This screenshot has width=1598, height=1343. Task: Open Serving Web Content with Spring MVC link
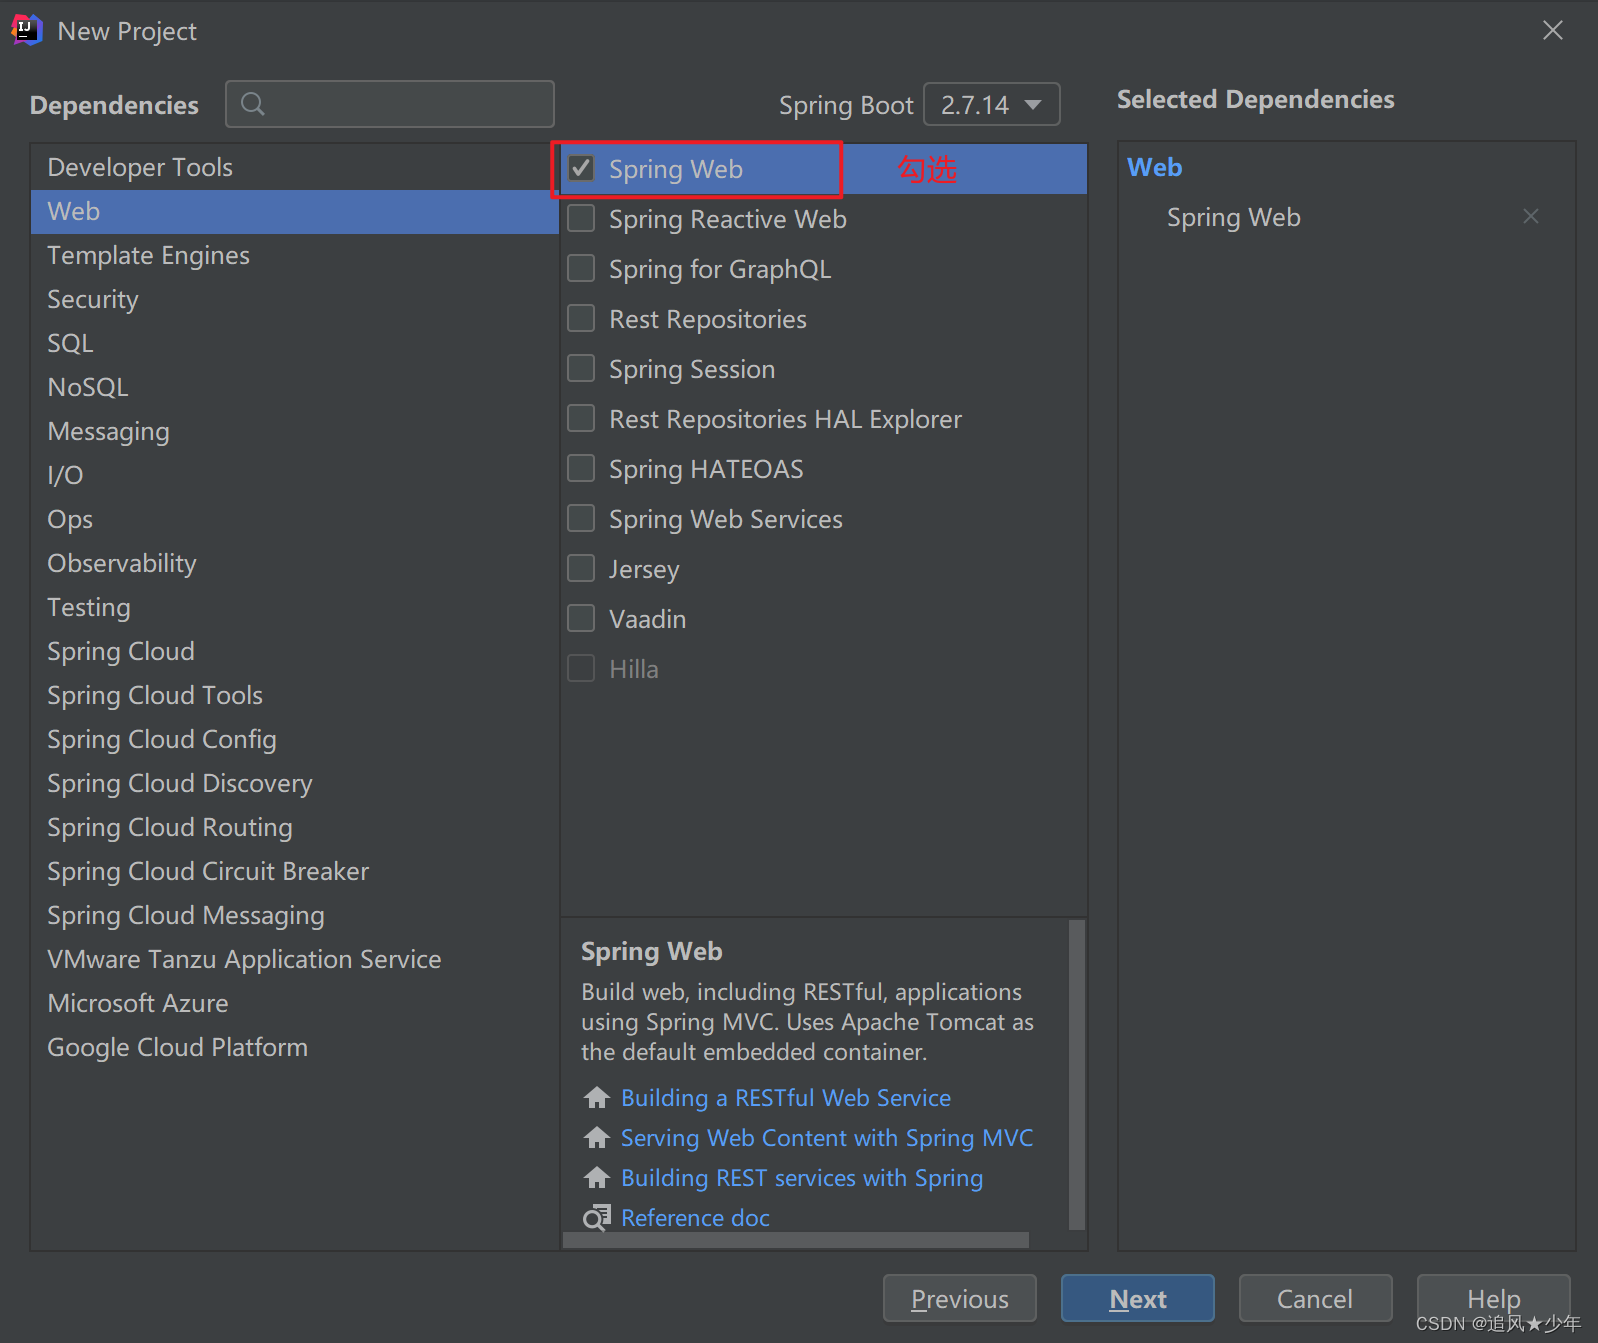827,1138
